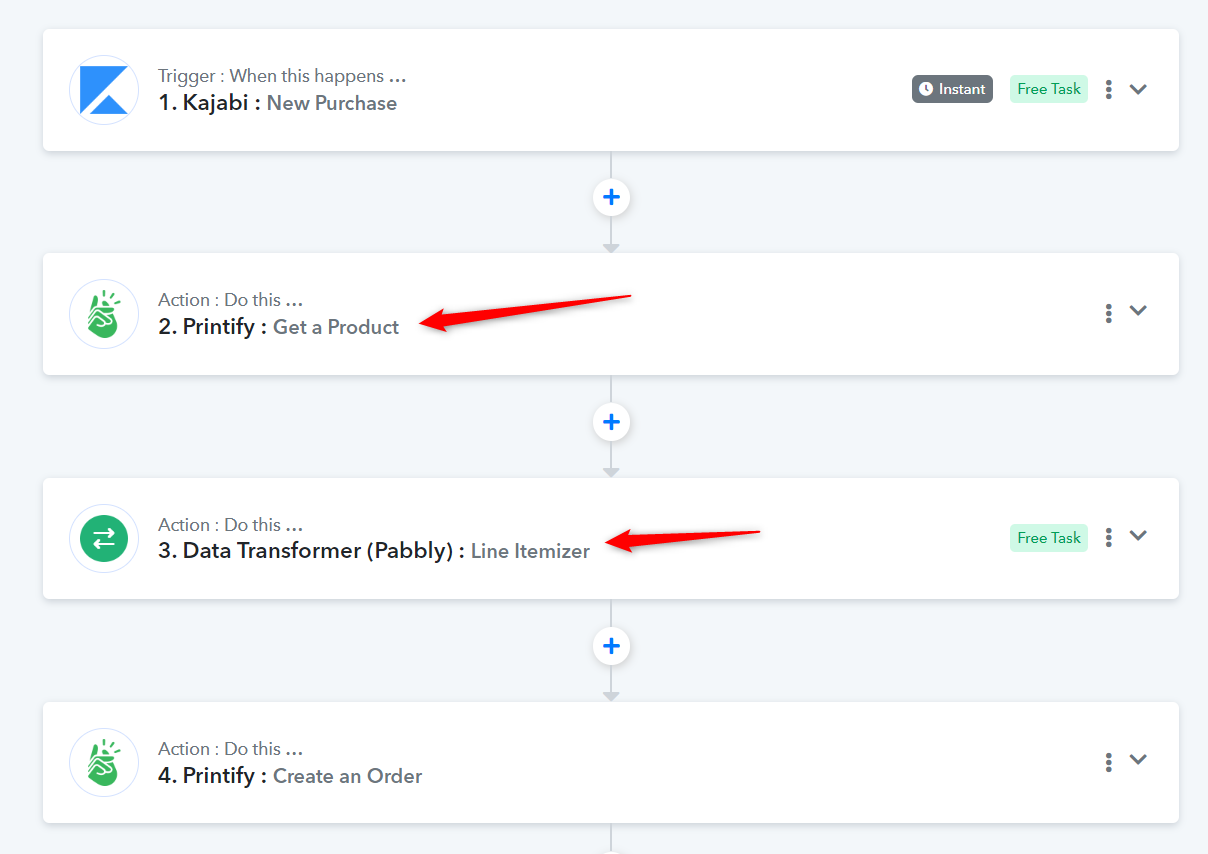Expand the Line Itemizer step

point(1138,536)
